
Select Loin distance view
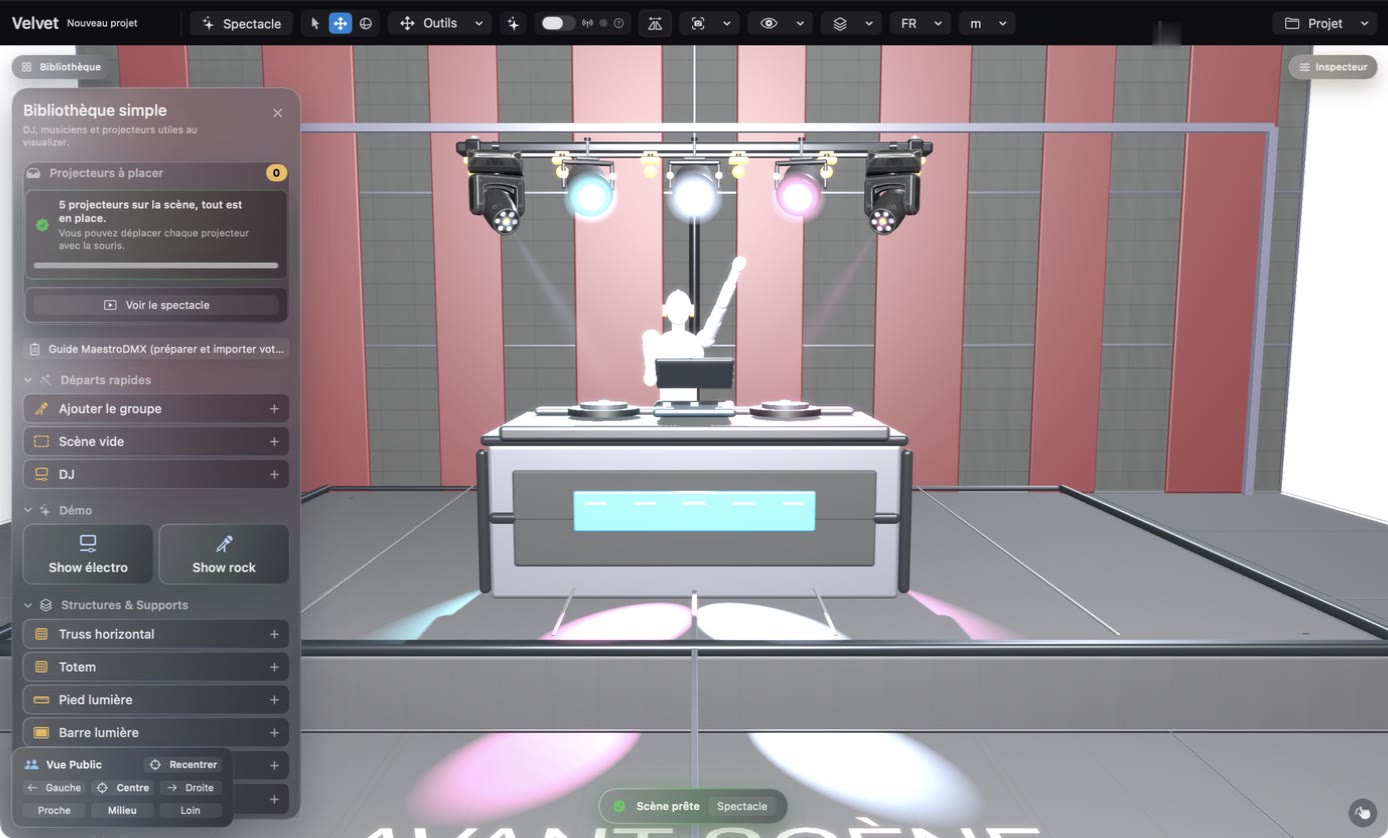(x=190, y=810)
